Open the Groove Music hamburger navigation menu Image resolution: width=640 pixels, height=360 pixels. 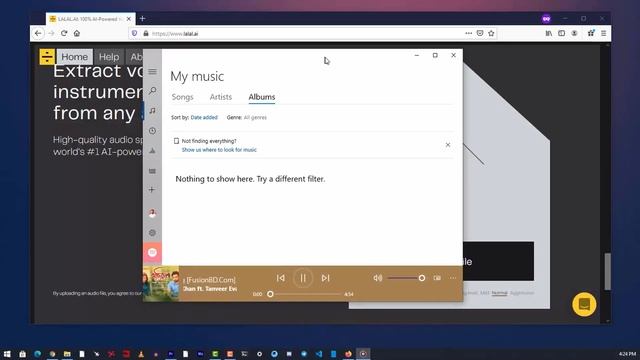(x=152, y=72)
